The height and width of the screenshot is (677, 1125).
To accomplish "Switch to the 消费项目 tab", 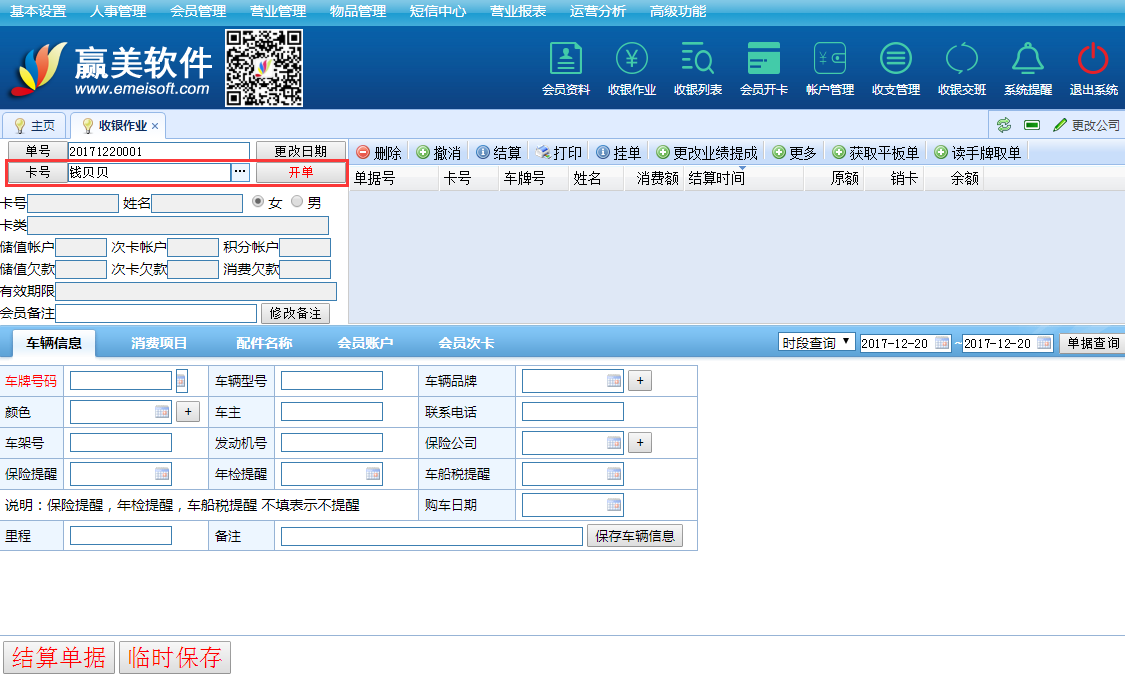I will point(159,343).
